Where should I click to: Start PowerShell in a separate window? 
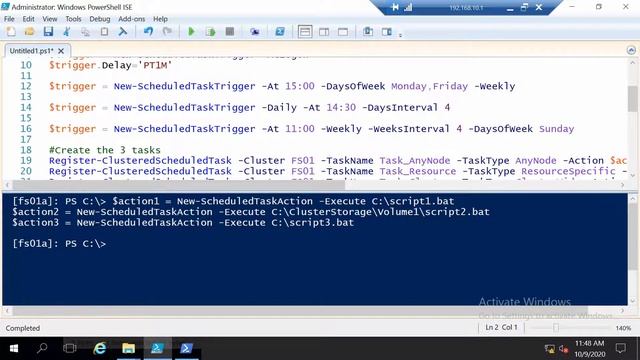pos(280,31)
